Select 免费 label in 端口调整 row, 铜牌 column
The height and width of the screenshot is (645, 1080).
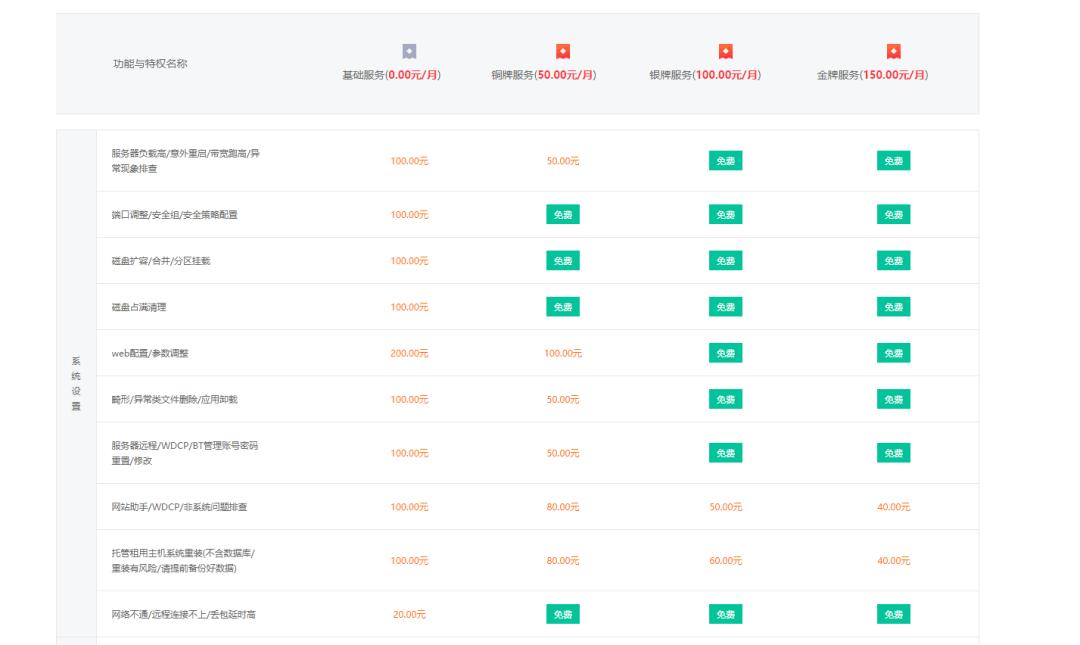point(562,212)
